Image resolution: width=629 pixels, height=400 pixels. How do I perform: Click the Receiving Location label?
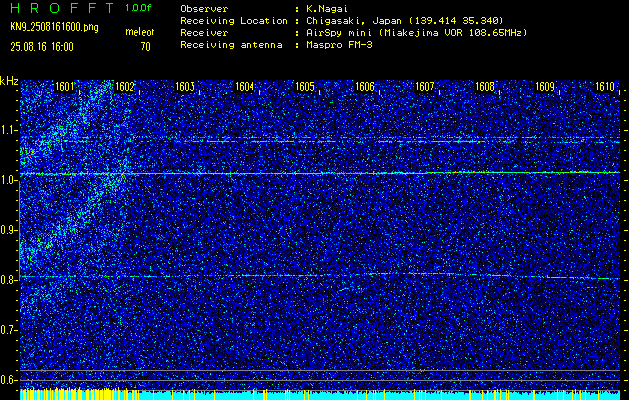click(x=234, y=21)
